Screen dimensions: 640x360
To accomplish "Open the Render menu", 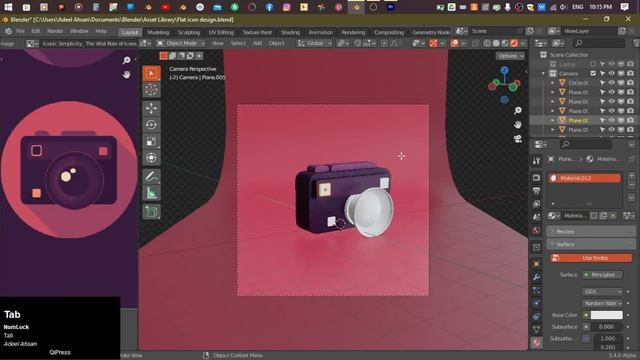I will pyautogui.click(x=55, y=31).
